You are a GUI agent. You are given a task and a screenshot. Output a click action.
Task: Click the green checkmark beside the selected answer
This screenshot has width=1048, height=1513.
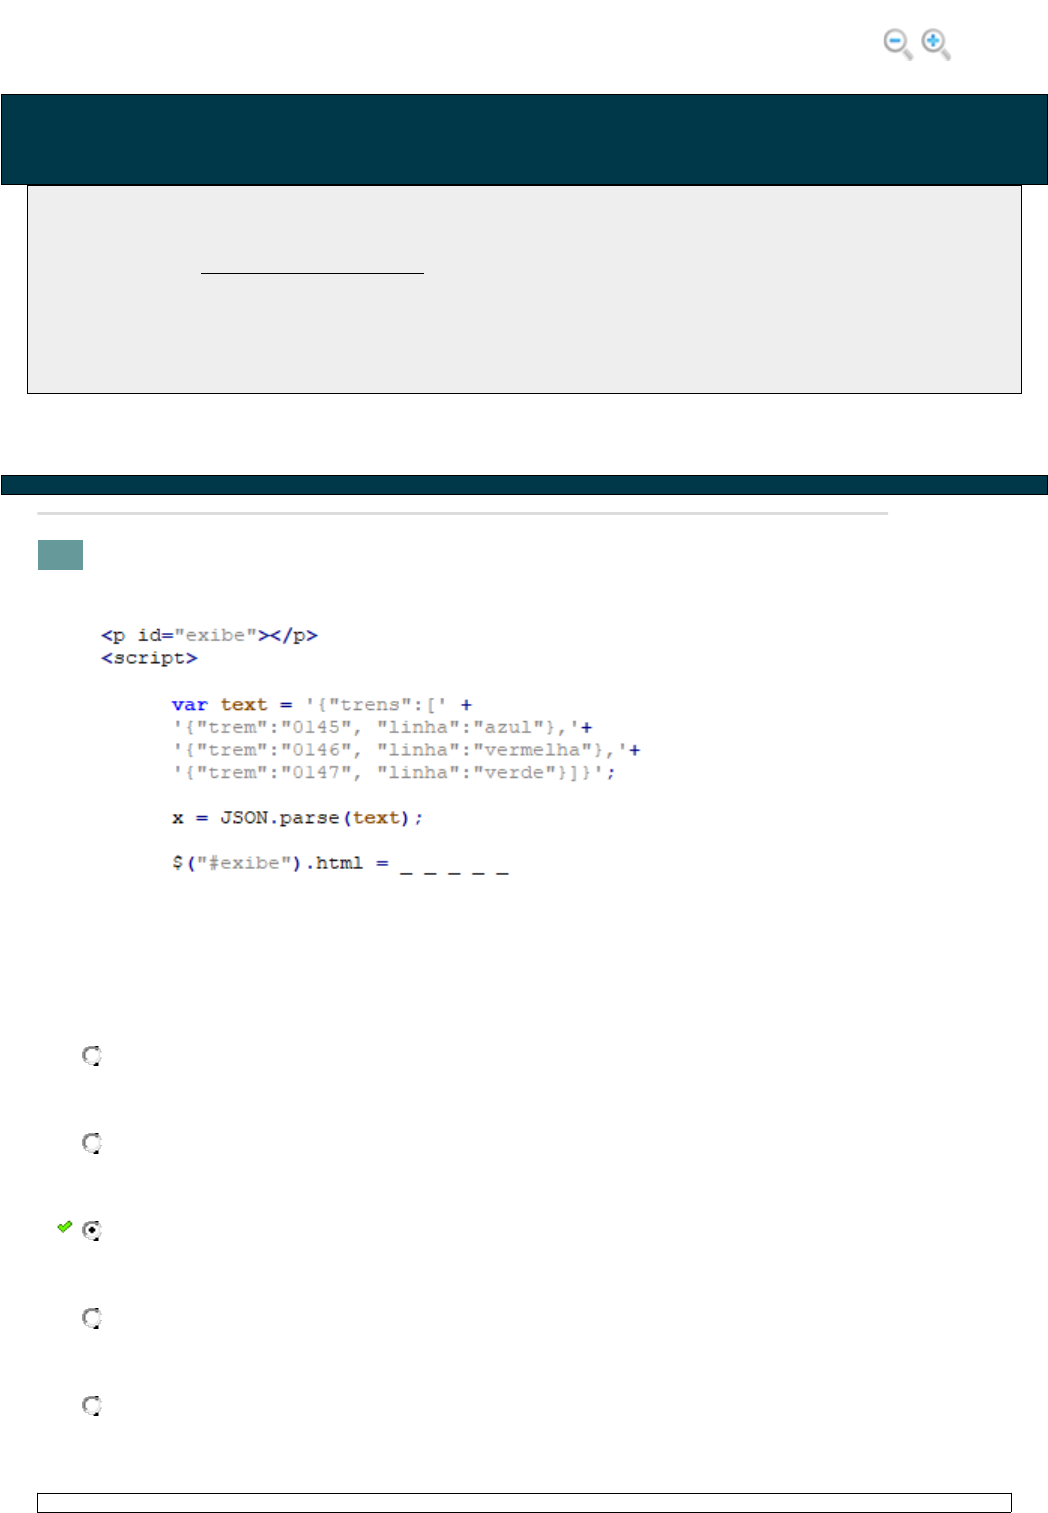point(65,1226)
